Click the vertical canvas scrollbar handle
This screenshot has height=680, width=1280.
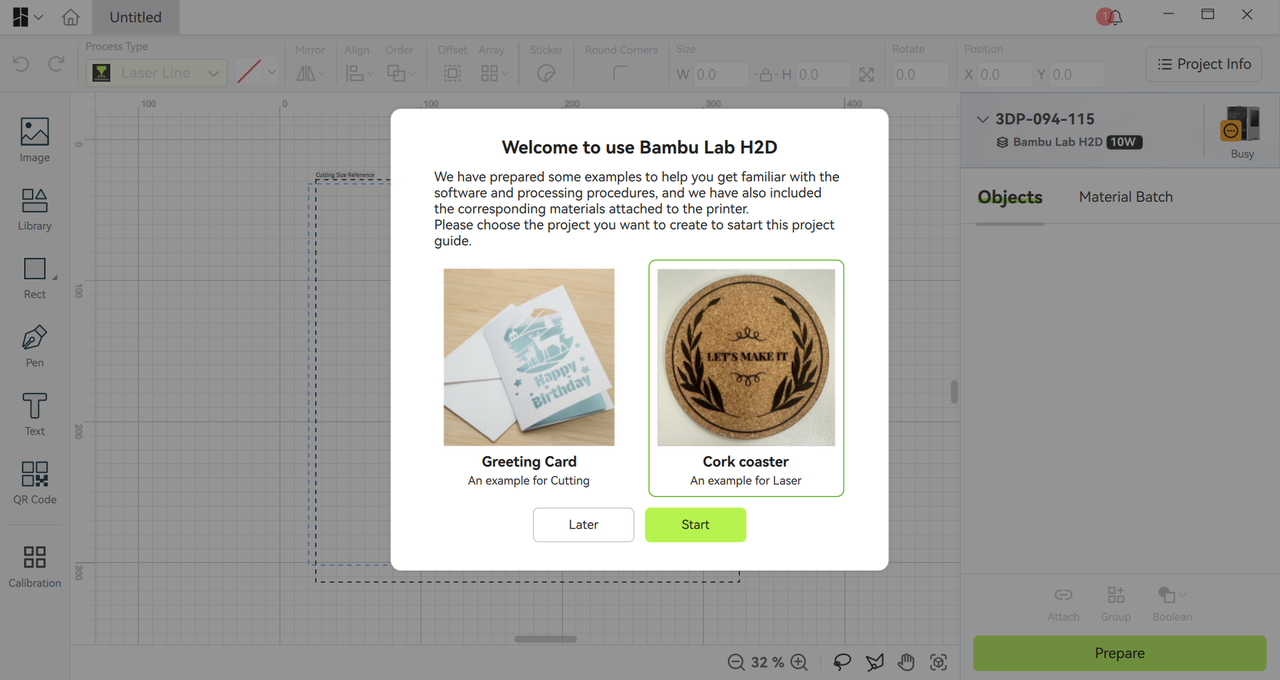click(x=954, y=391)
